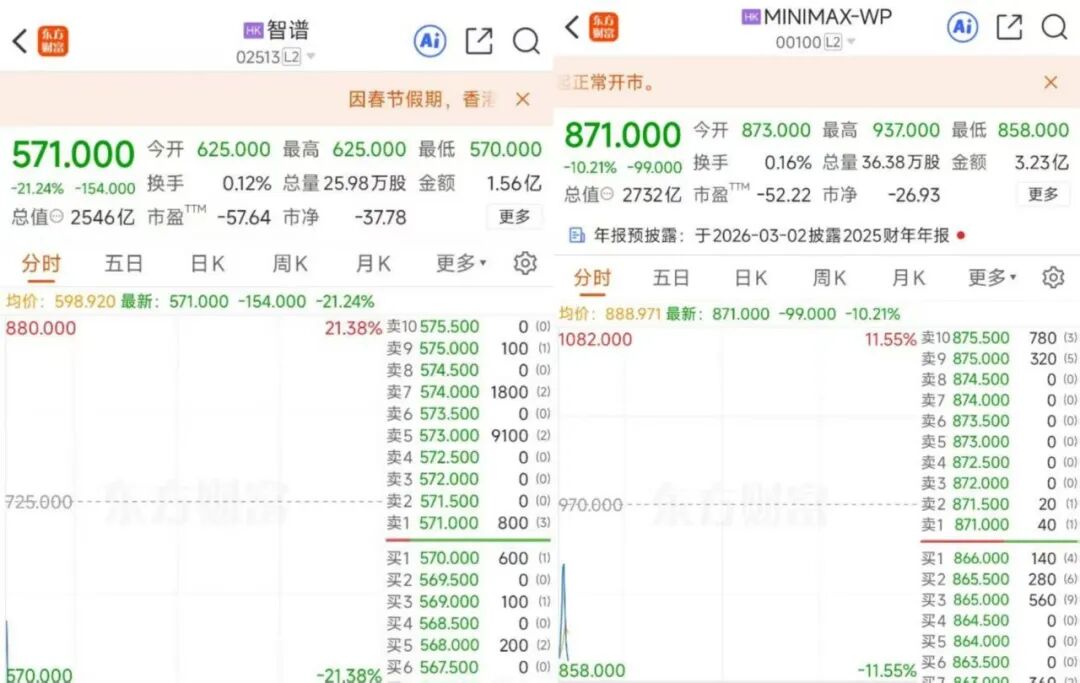Select the 卖9 575.000 order row
This screenshot has width=1080, height=683.
tap(468, 348)
